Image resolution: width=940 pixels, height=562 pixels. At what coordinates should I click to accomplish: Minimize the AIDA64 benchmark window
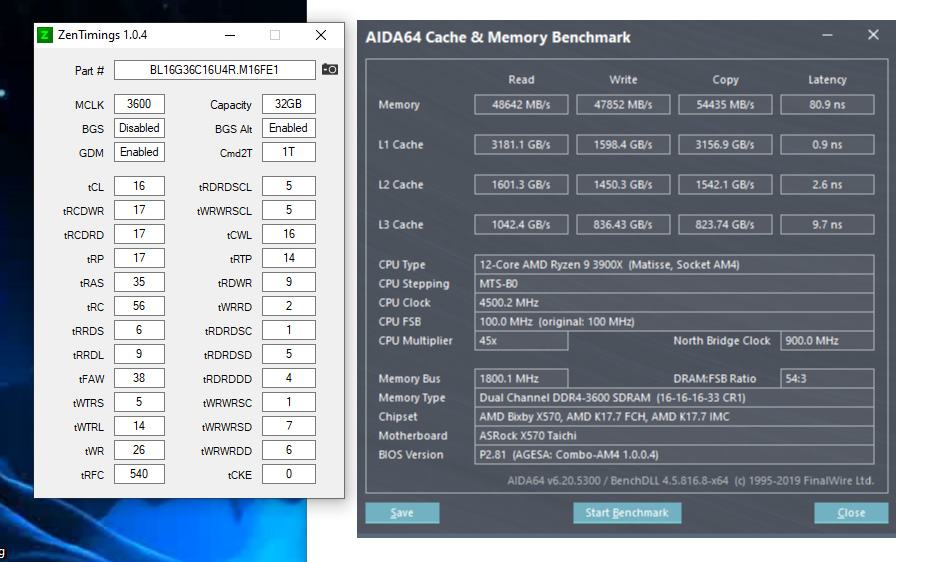pos(827,35)
